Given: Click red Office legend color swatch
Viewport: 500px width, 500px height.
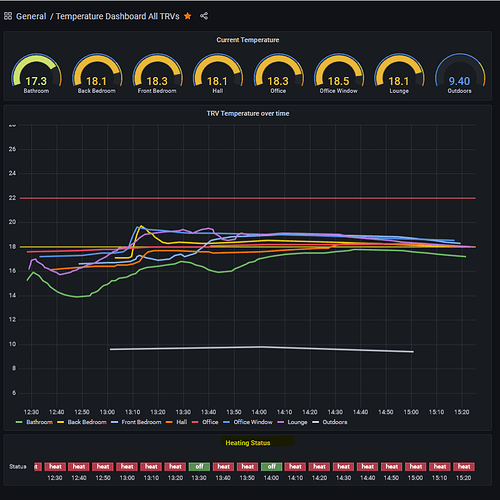Looking at the screenshot, I should (195, 422).
